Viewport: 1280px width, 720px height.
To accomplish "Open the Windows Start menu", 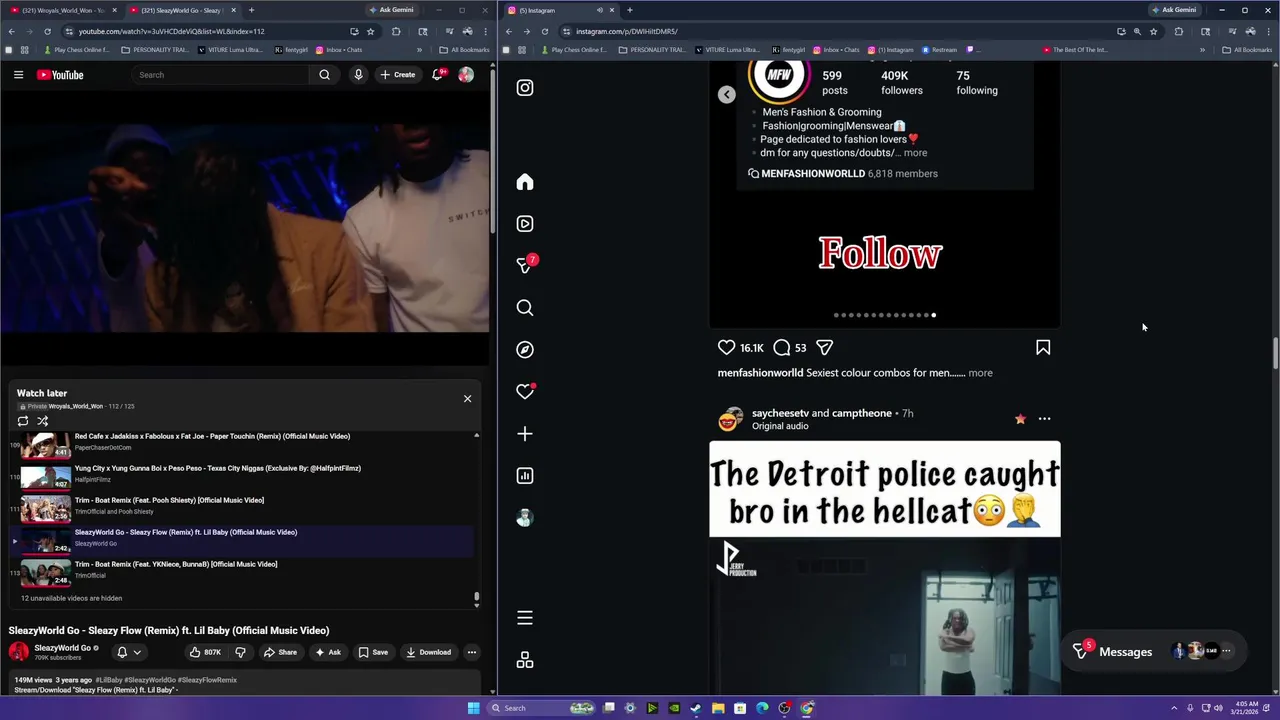I will pos(473,708).
